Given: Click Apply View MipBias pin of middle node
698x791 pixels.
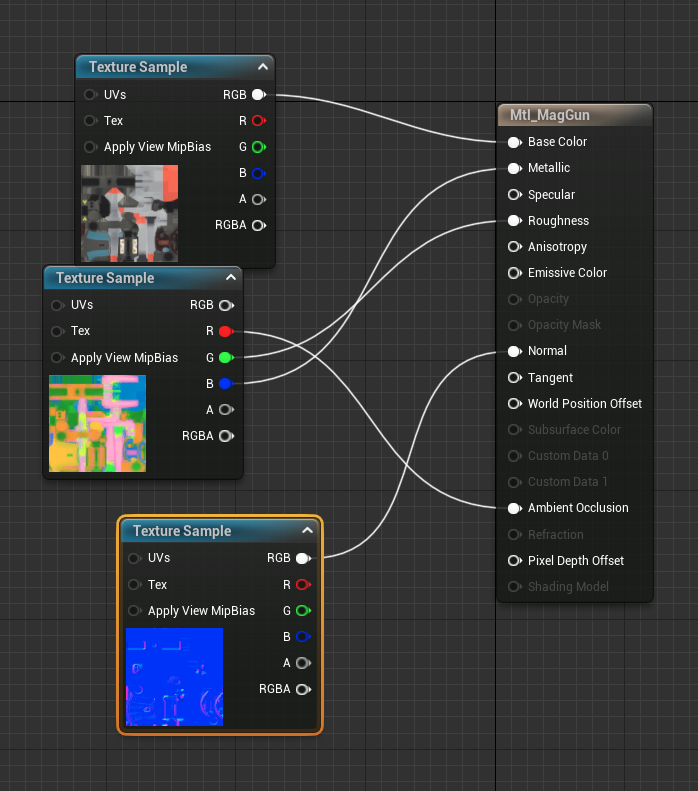Looking at the screenshot, I should 57,358.
